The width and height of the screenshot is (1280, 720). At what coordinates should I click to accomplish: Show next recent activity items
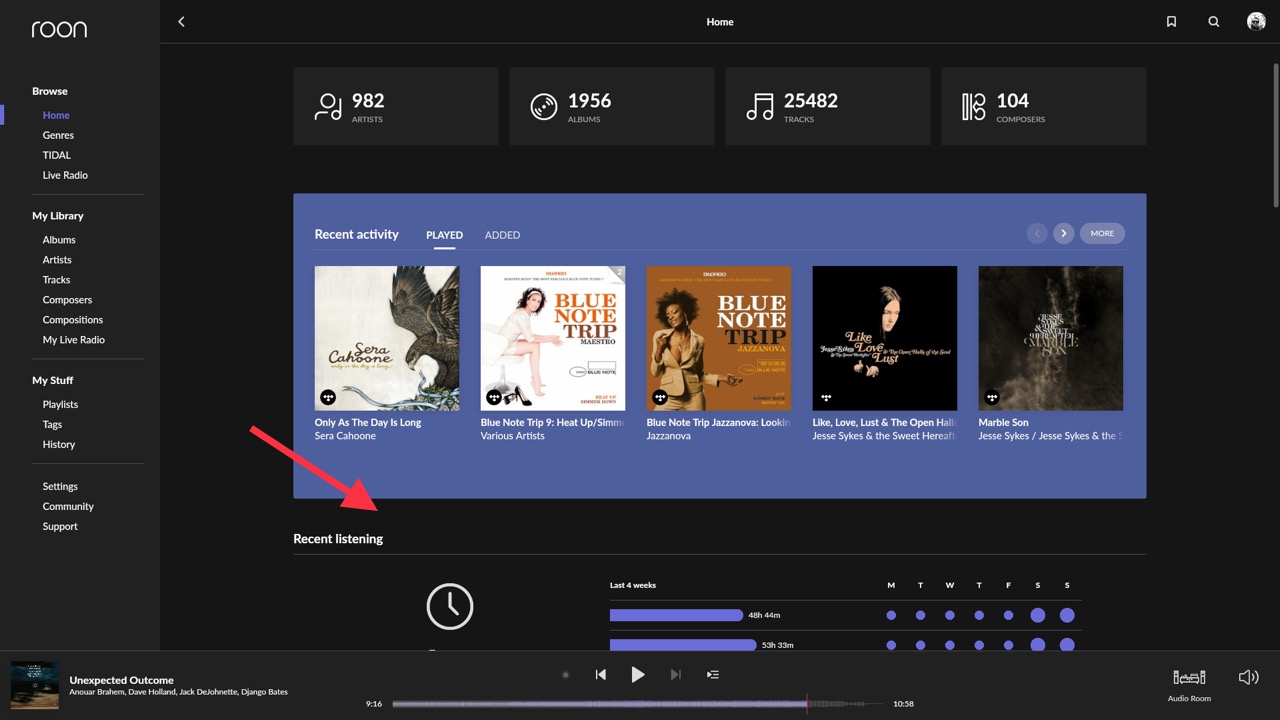pos(1063,233)
